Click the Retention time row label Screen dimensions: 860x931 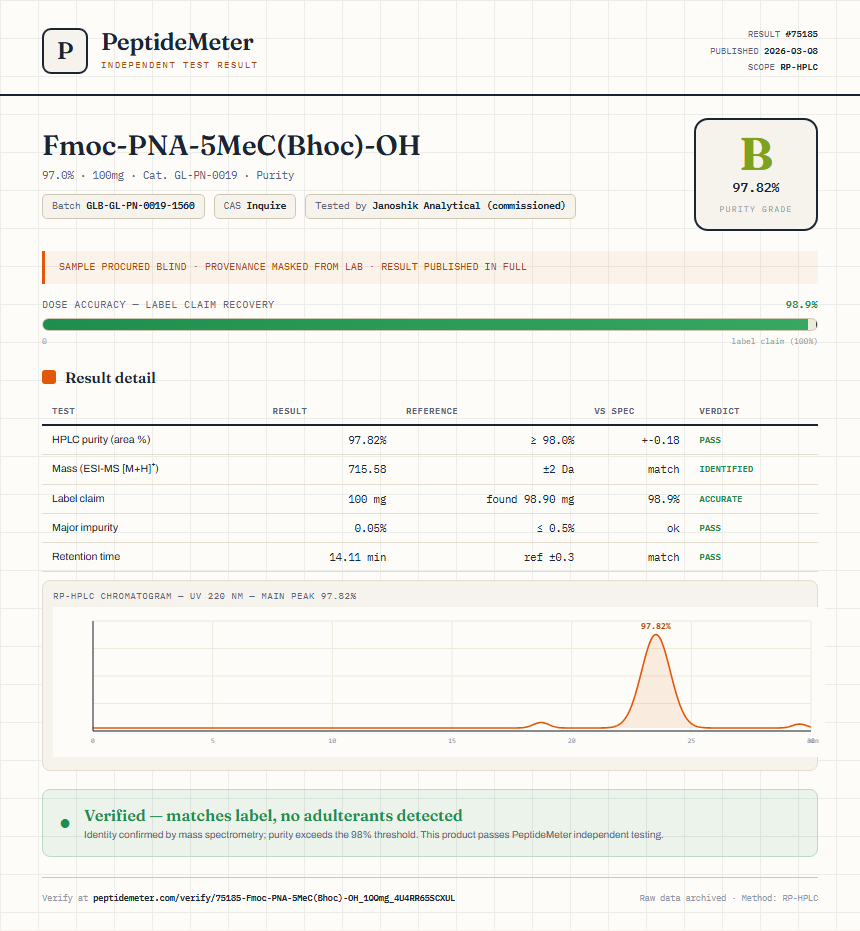click(x=86, y=556)
